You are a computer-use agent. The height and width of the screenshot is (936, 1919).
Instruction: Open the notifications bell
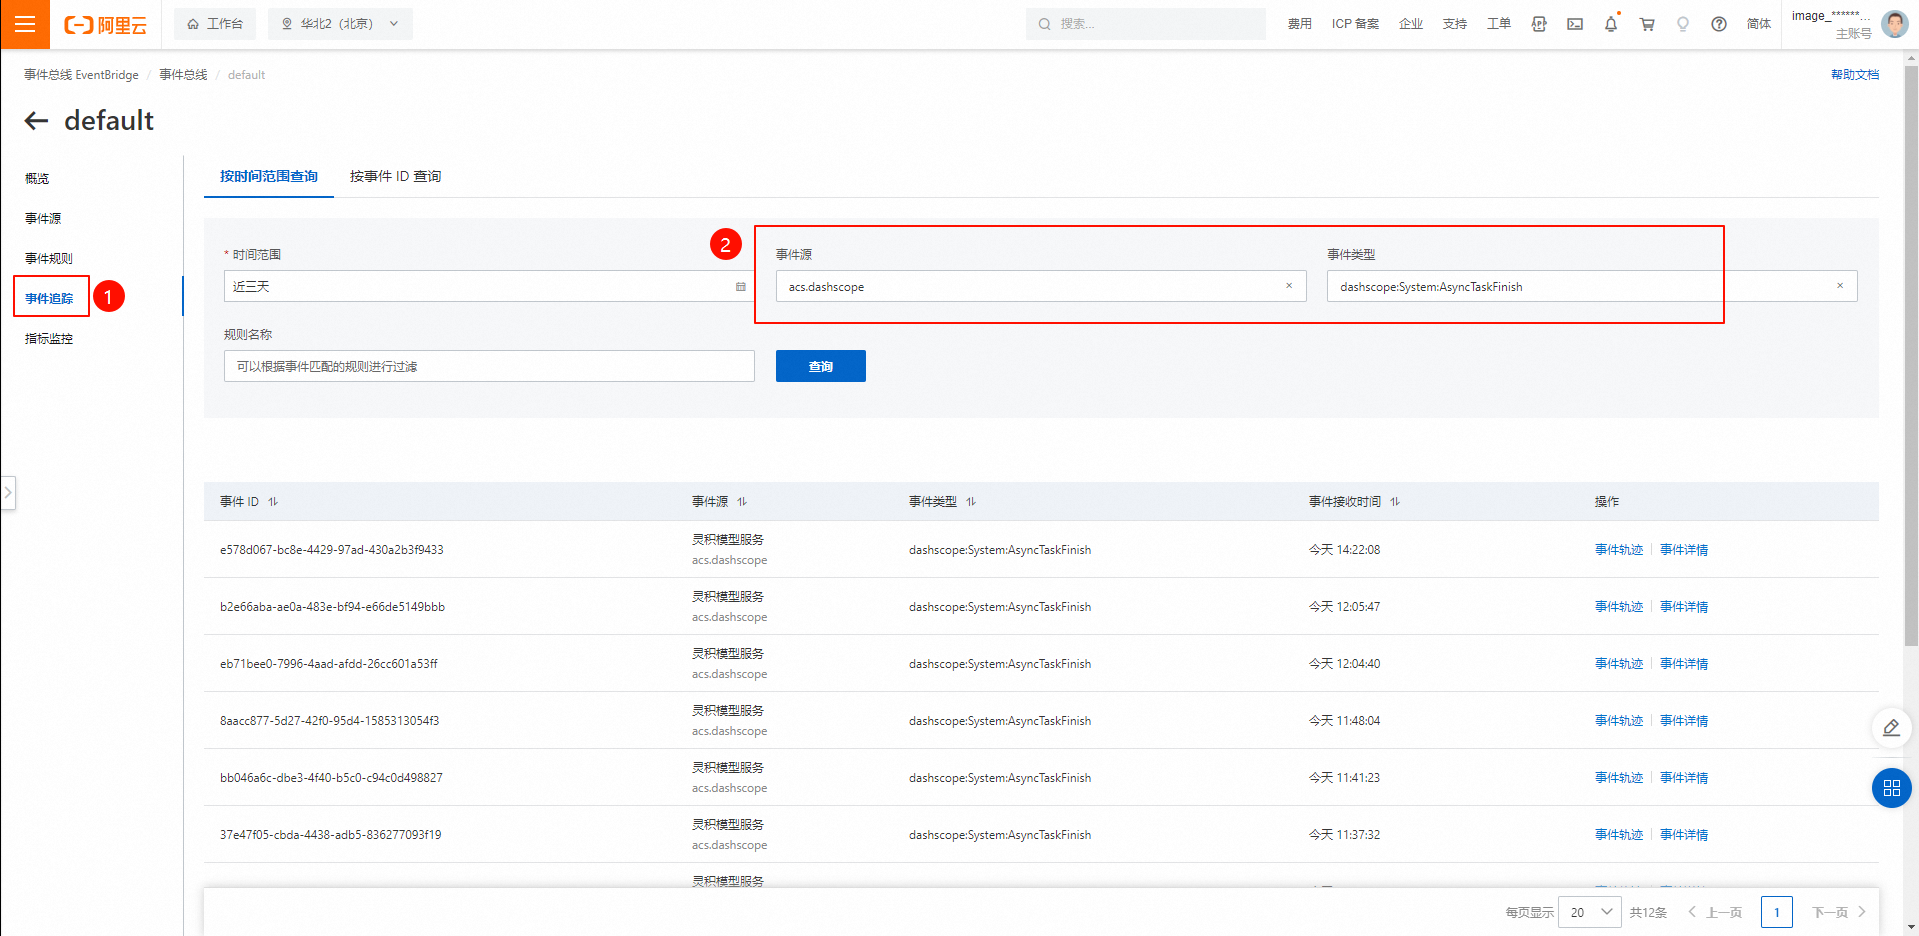1611,24
